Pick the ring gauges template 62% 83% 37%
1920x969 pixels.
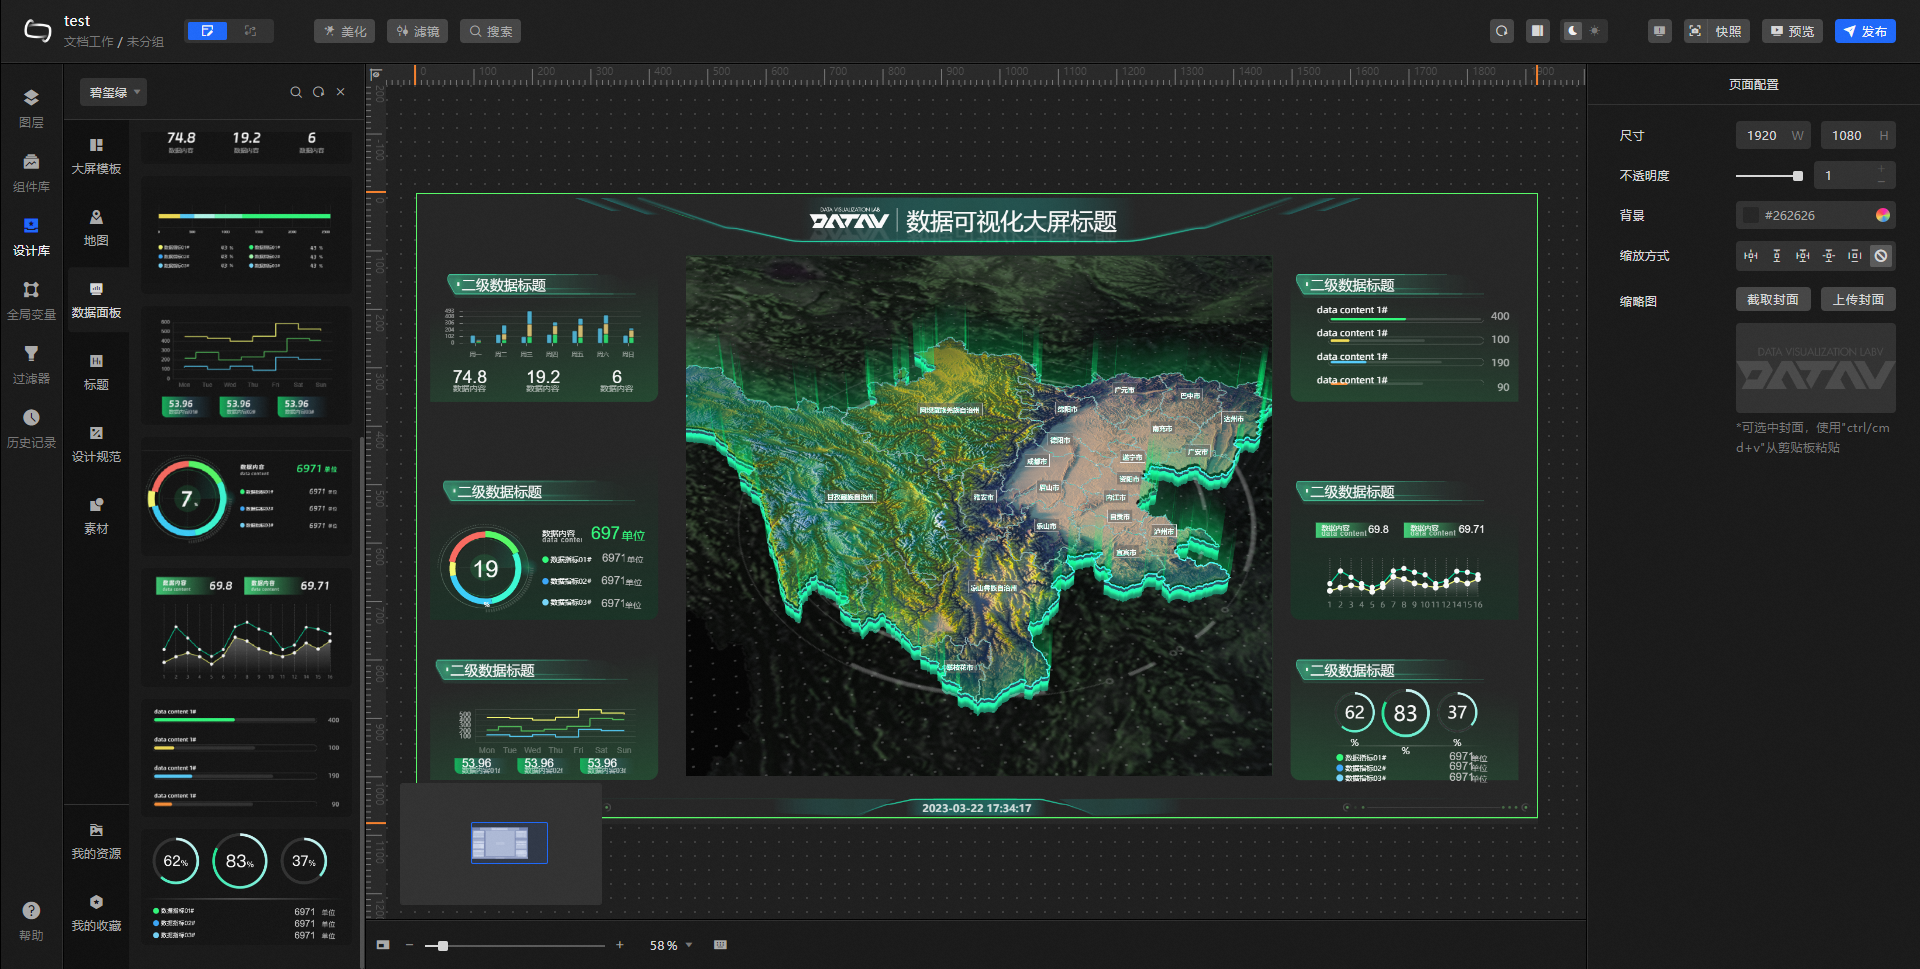tap(246, 887)
